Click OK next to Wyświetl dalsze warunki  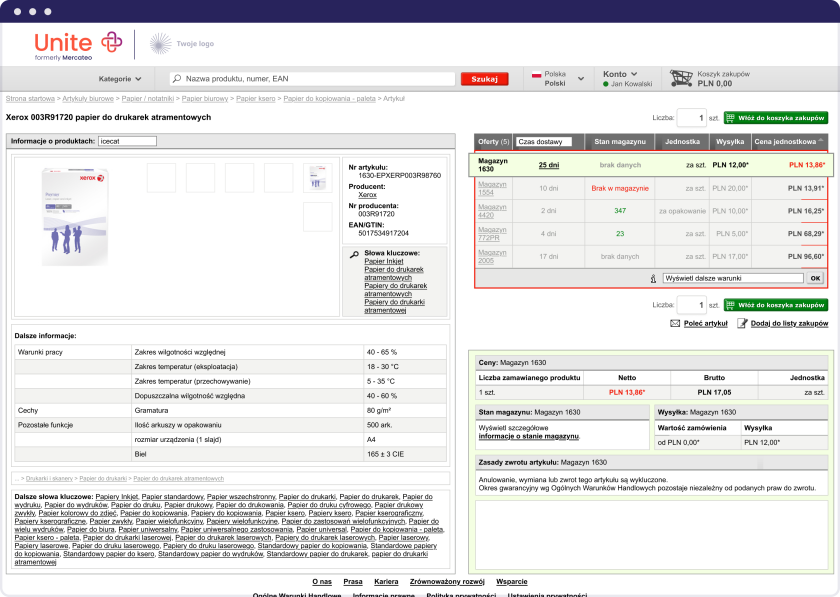(x=815, y=279)
